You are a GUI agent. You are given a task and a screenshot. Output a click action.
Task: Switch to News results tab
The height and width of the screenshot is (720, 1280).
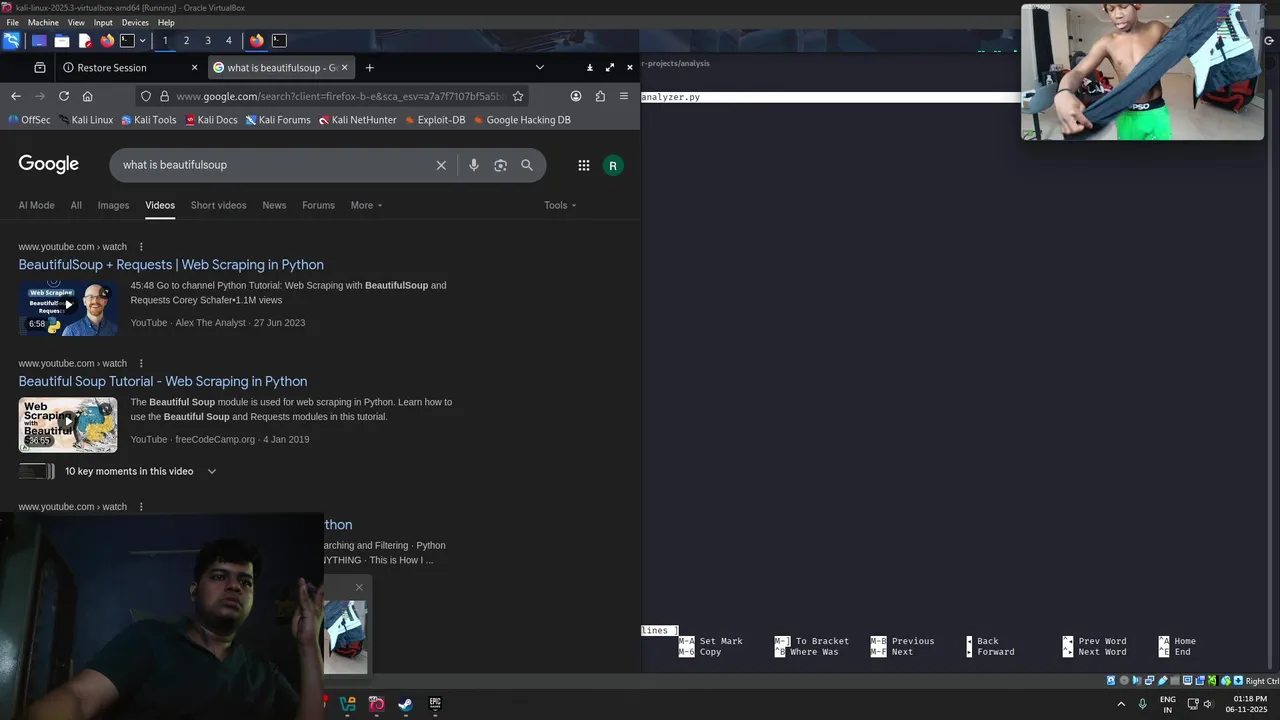click(x=274, y=205)
